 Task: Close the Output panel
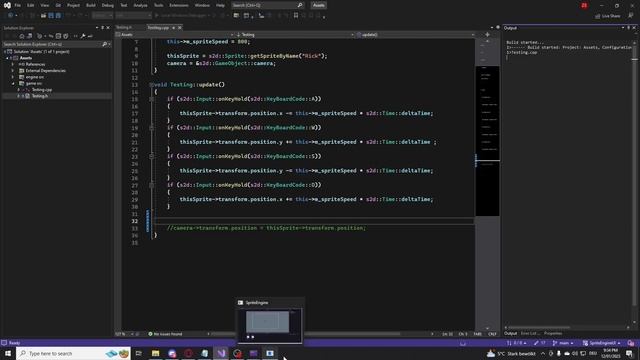click(x=634, y=28)
